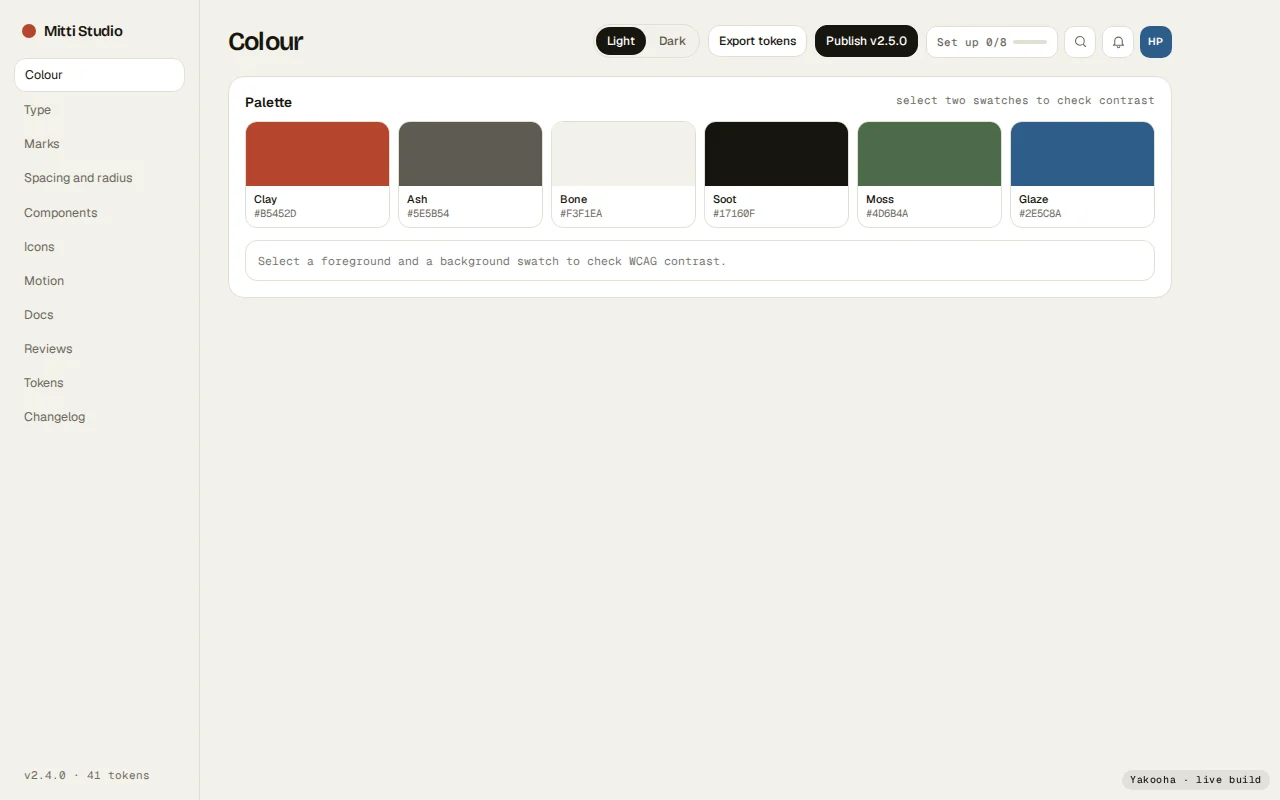Select the Soot colour swatch
The image size is (1280, 800).
click(x=776, y=174)
